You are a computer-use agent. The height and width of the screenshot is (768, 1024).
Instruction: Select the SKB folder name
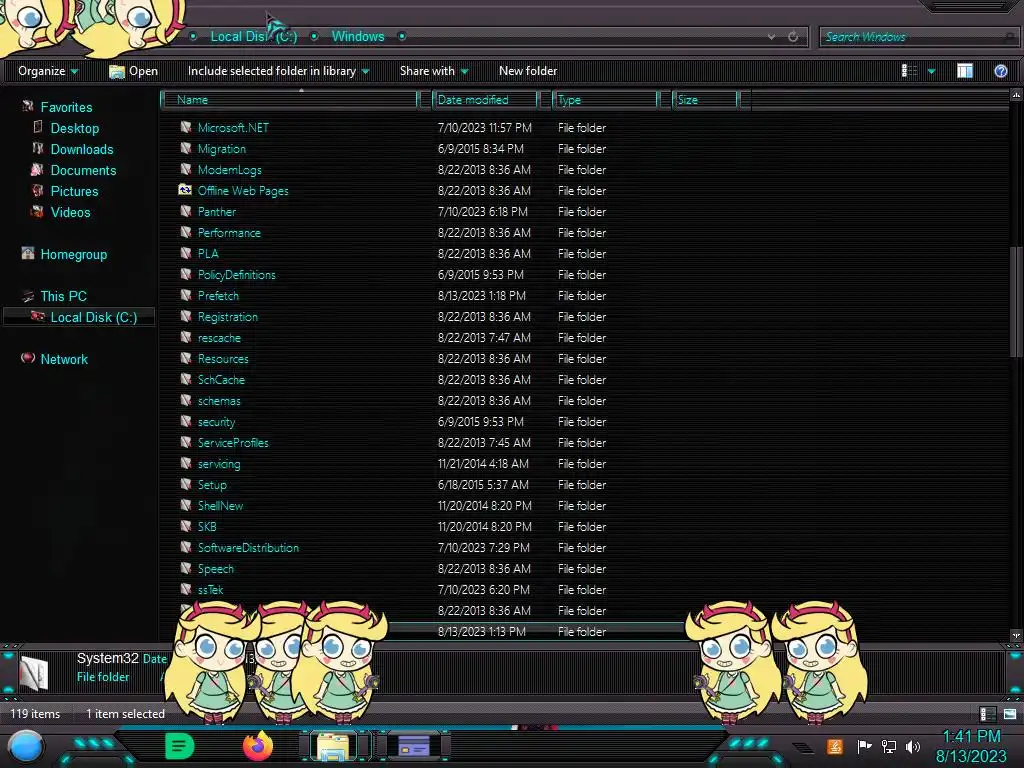point(206,526)
